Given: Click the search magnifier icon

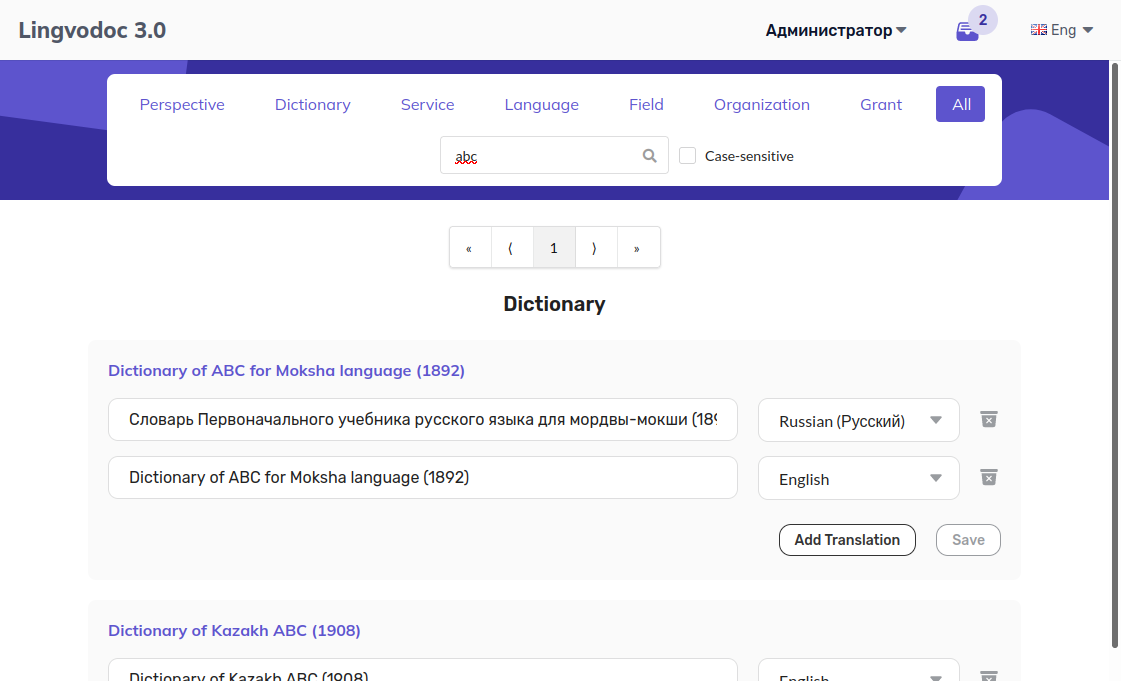Looking at the screenshot, I should pyautogui.click(x=649, y=155).
